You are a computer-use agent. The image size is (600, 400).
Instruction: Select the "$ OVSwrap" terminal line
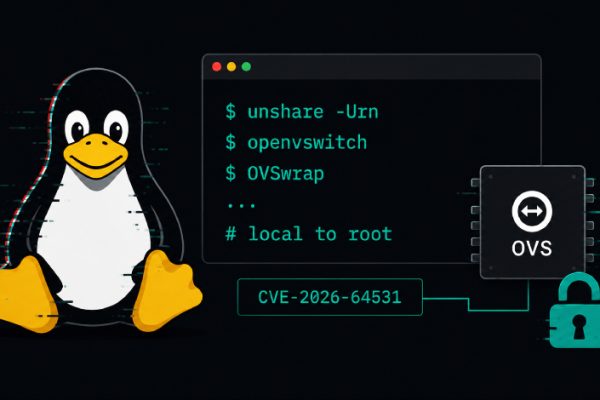coord(275,173)
